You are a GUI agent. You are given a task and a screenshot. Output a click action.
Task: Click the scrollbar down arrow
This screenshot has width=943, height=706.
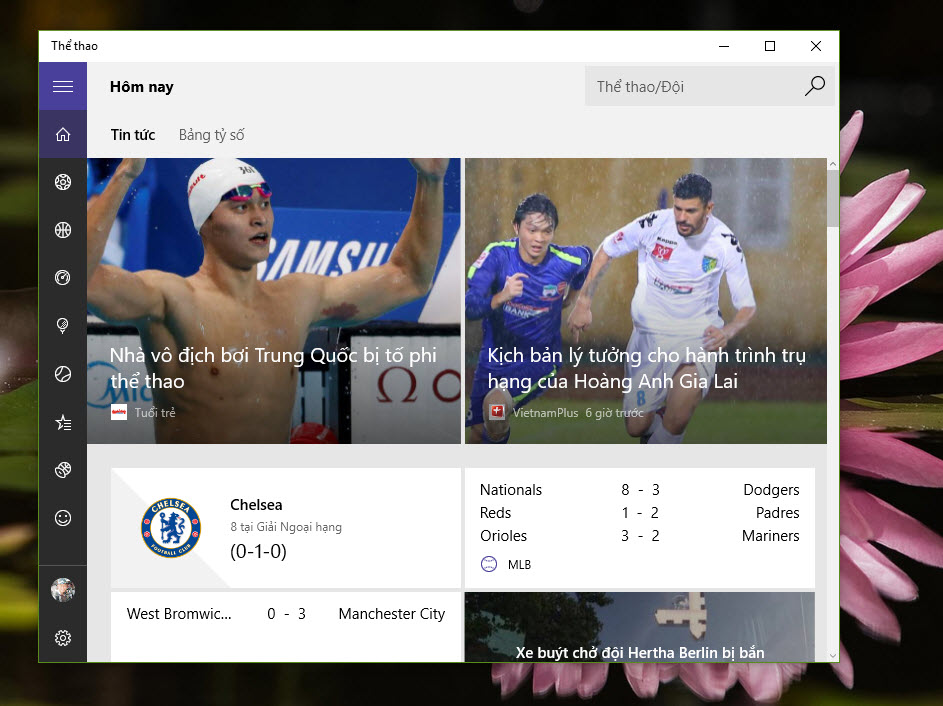click(833, 655)
